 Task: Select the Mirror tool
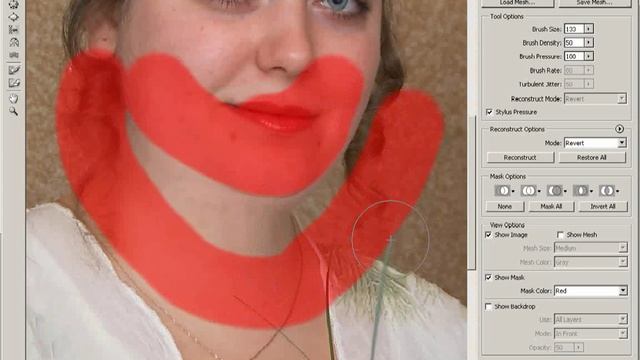pyautogui.click(x=14, y=42)
